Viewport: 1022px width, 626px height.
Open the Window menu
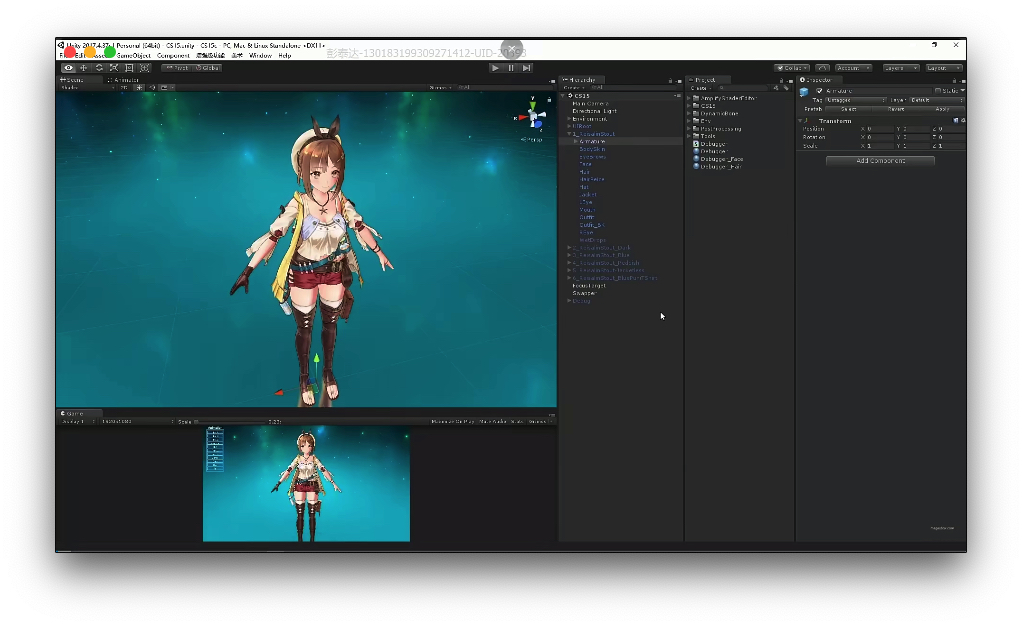261,55
